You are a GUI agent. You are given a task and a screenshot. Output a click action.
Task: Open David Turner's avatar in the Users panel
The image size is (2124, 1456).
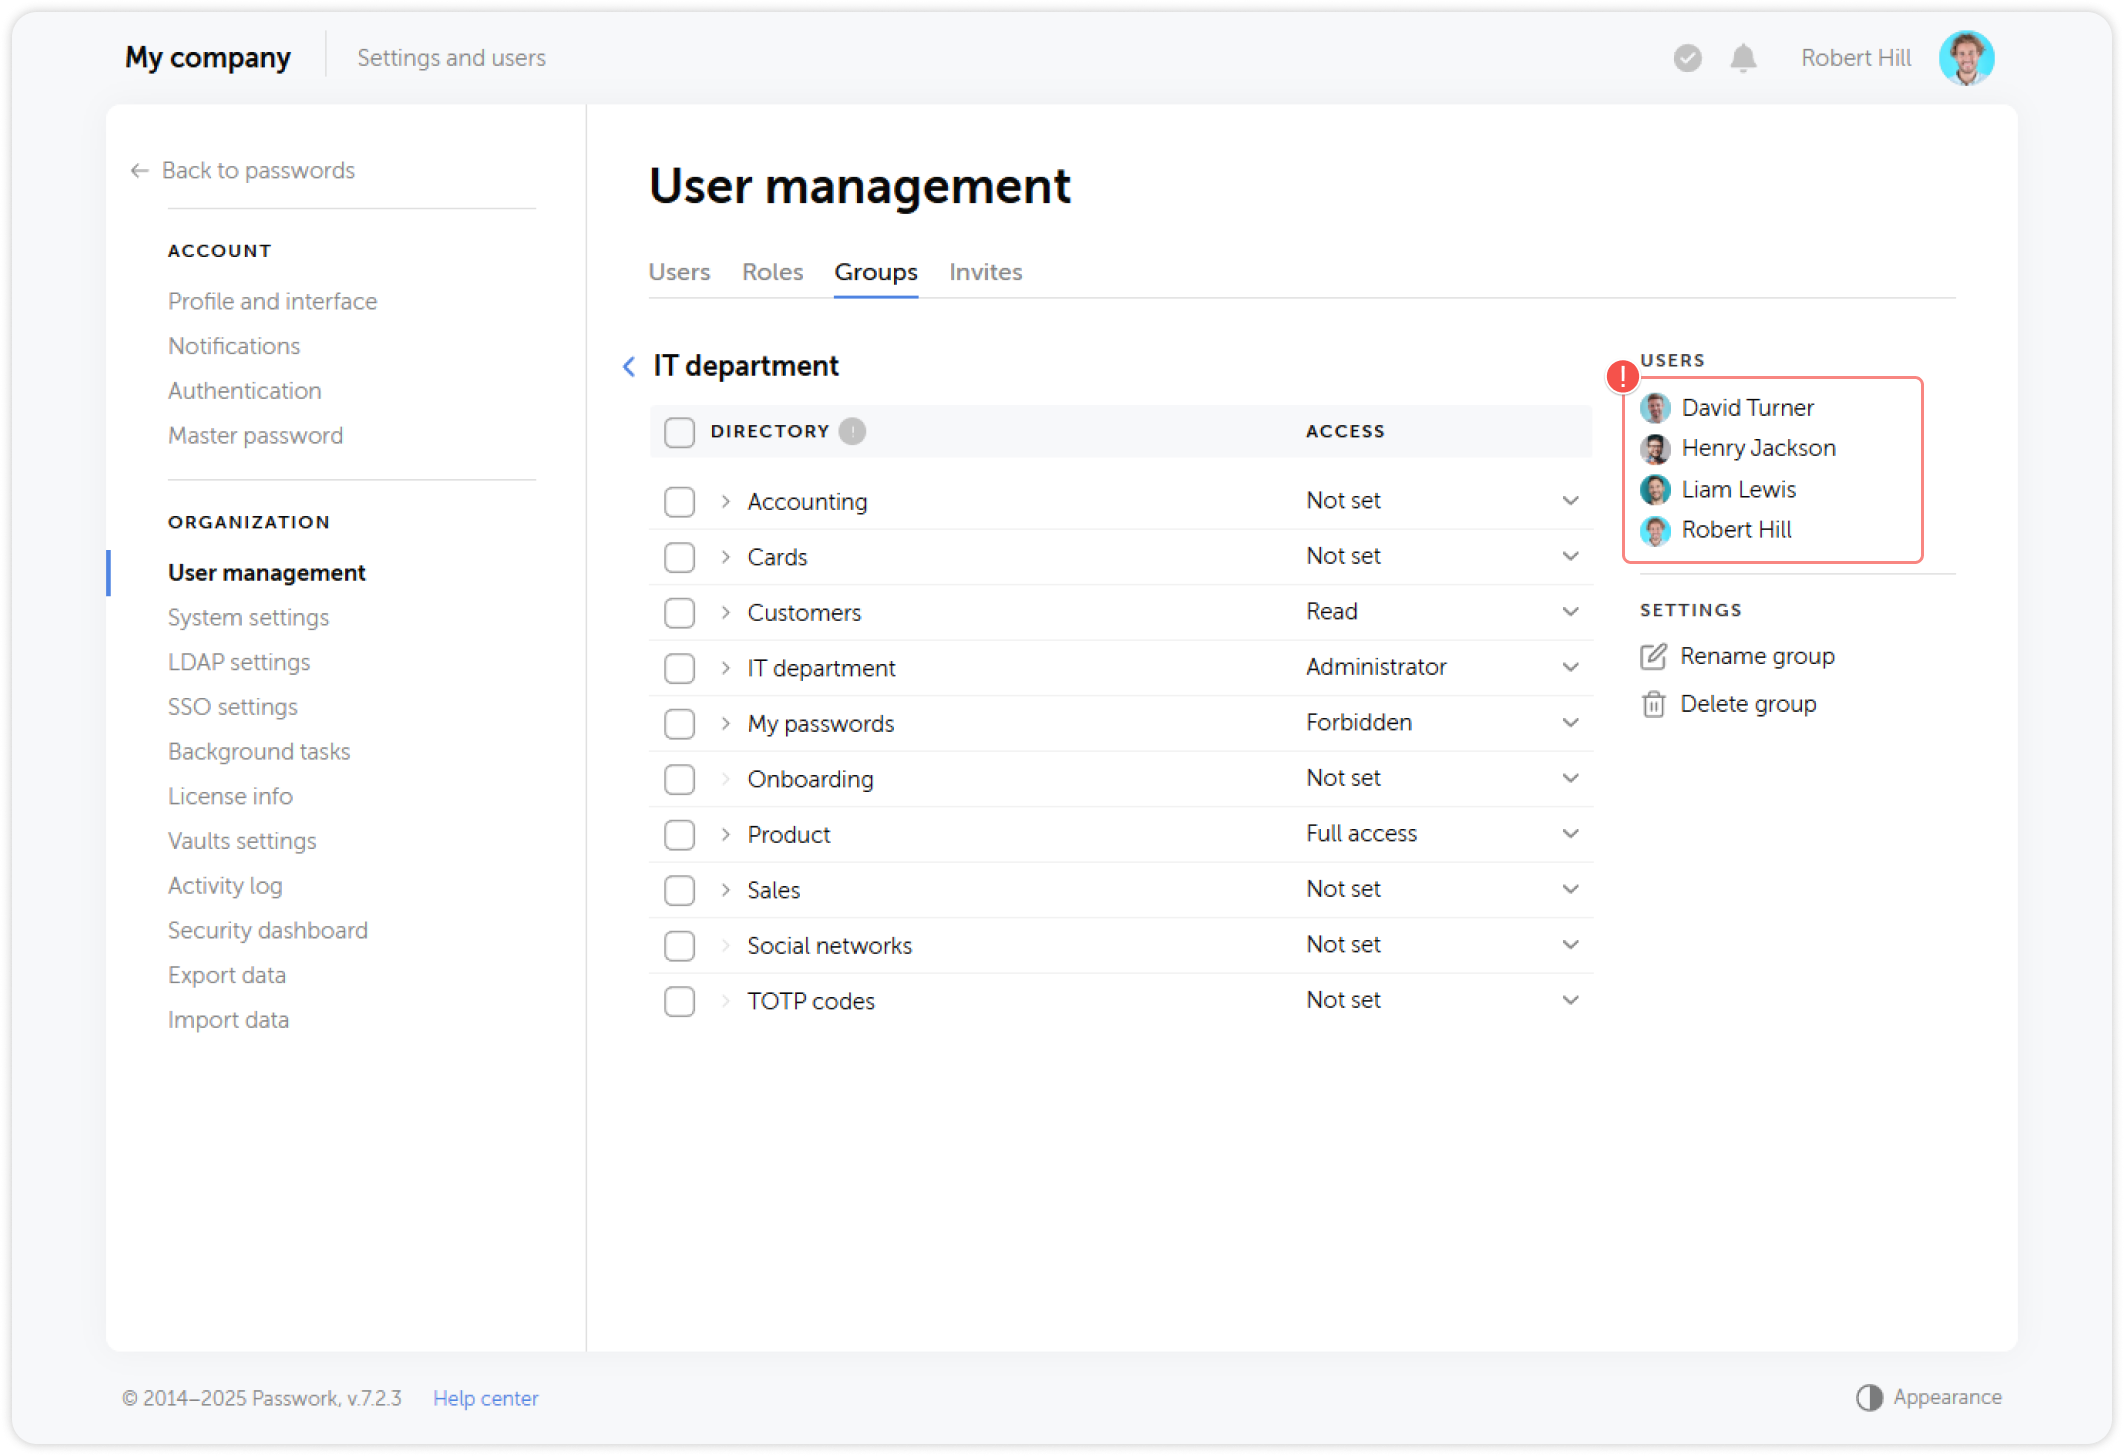pyautogui.click(x=1655, y=407)
